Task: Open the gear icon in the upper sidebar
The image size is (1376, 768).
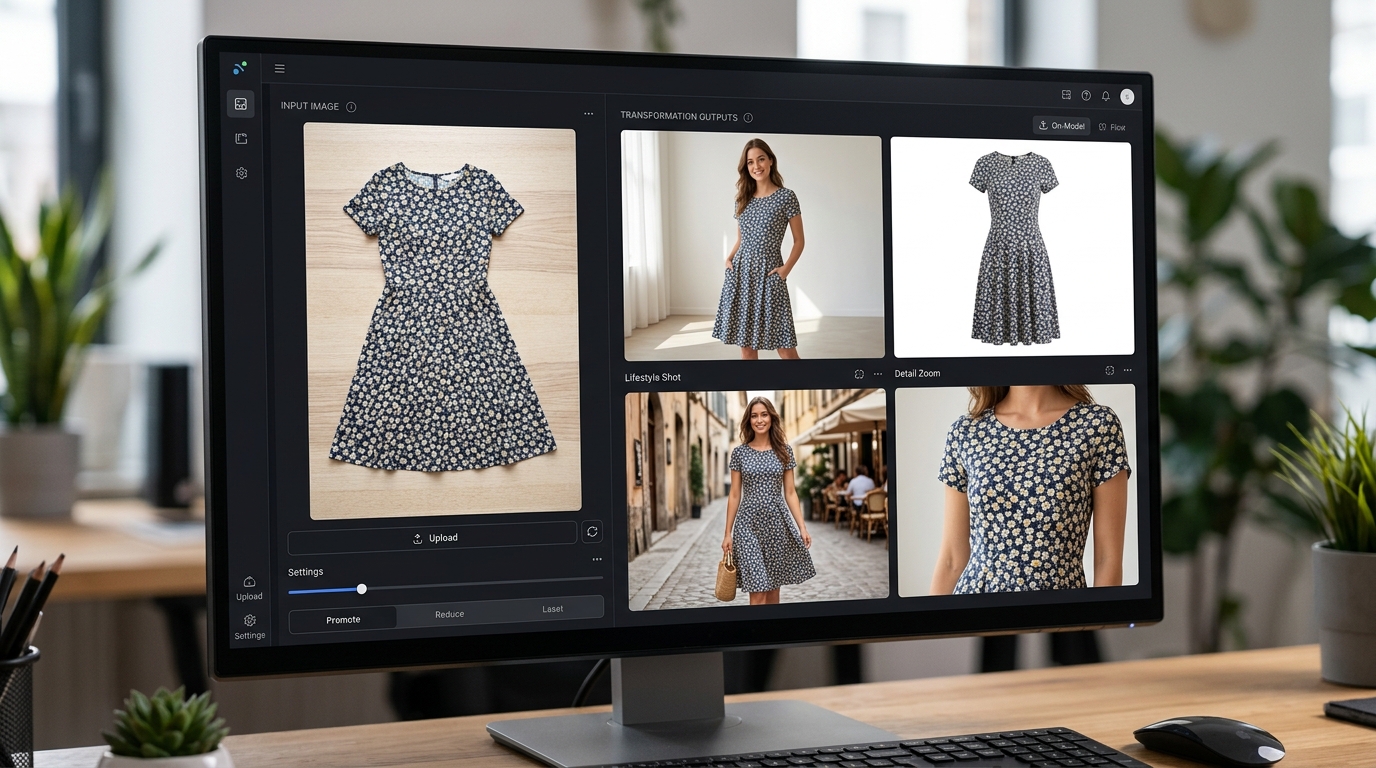Action: point(241,173)
